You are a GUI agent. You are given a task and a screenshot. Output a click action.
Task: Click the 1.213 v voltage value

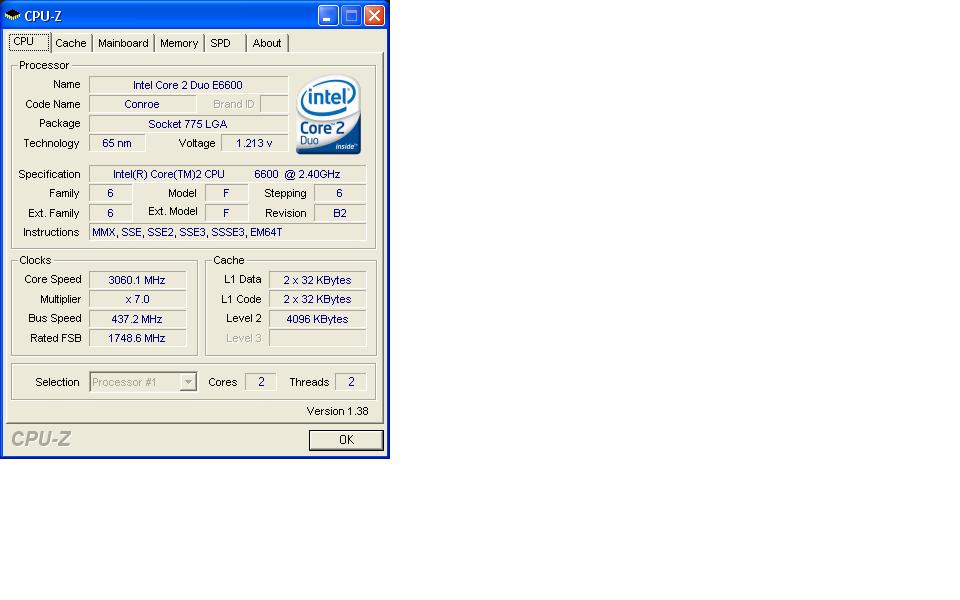tap(254, 143)
